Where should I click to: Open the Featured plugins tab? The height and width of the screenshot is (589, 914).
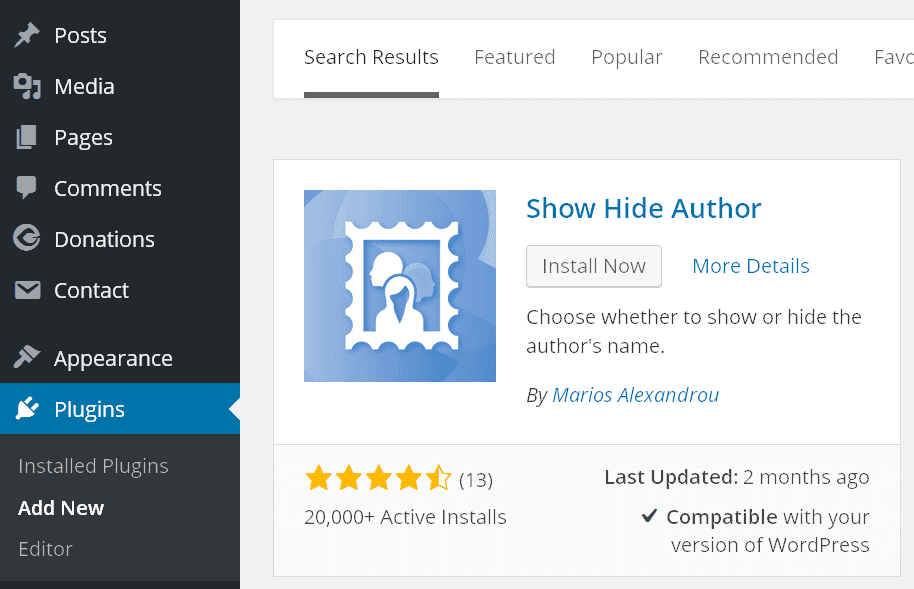click(514, 57)
